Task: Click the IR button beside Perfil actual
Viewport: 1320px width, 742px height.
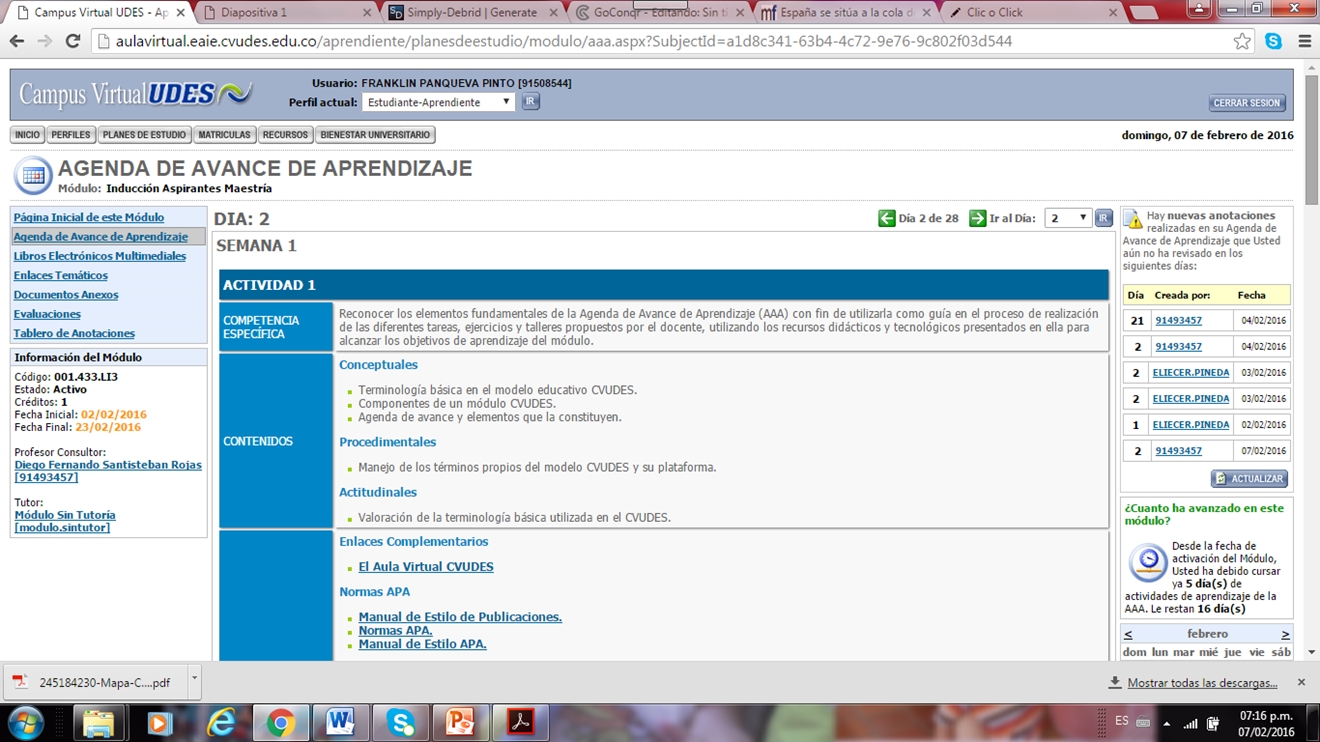Action: tap(530, 101)
